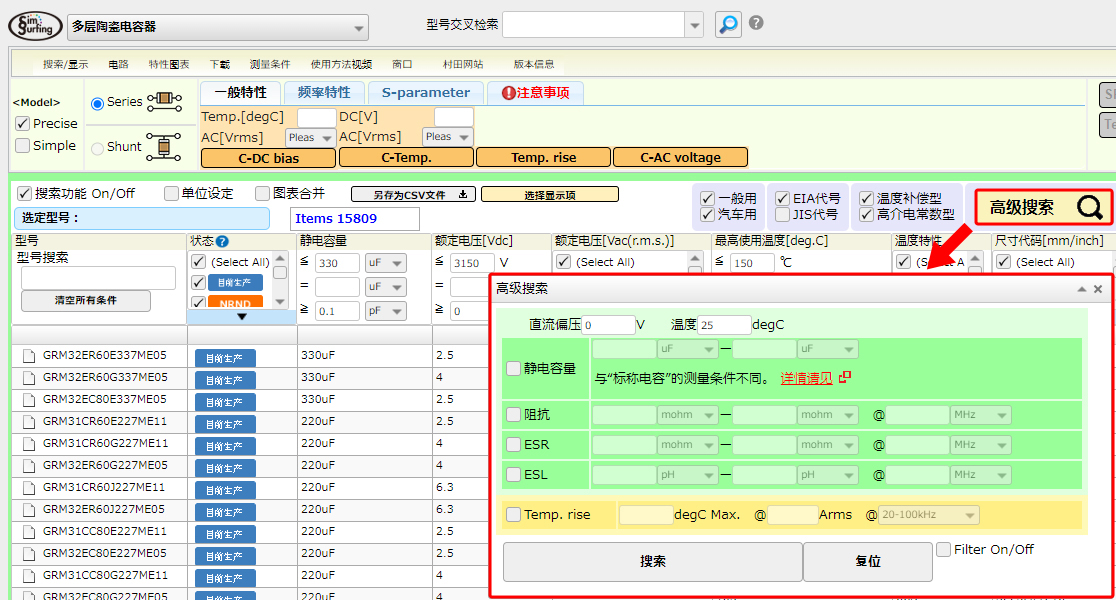Click the status column help icon
The width and height of the screenshot is (1116, 600).
point(222,241)
